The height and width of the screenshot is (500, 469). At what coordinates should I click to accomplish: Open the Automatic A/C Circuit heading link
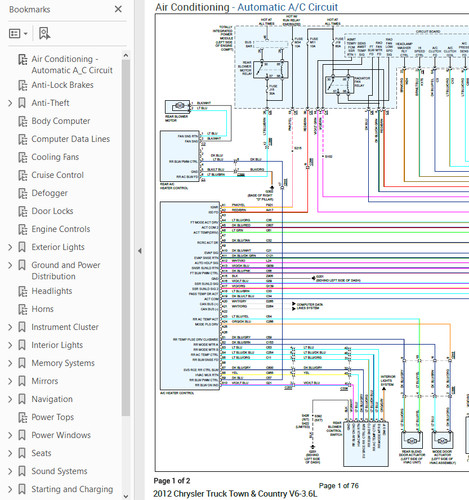coord(287,7)
